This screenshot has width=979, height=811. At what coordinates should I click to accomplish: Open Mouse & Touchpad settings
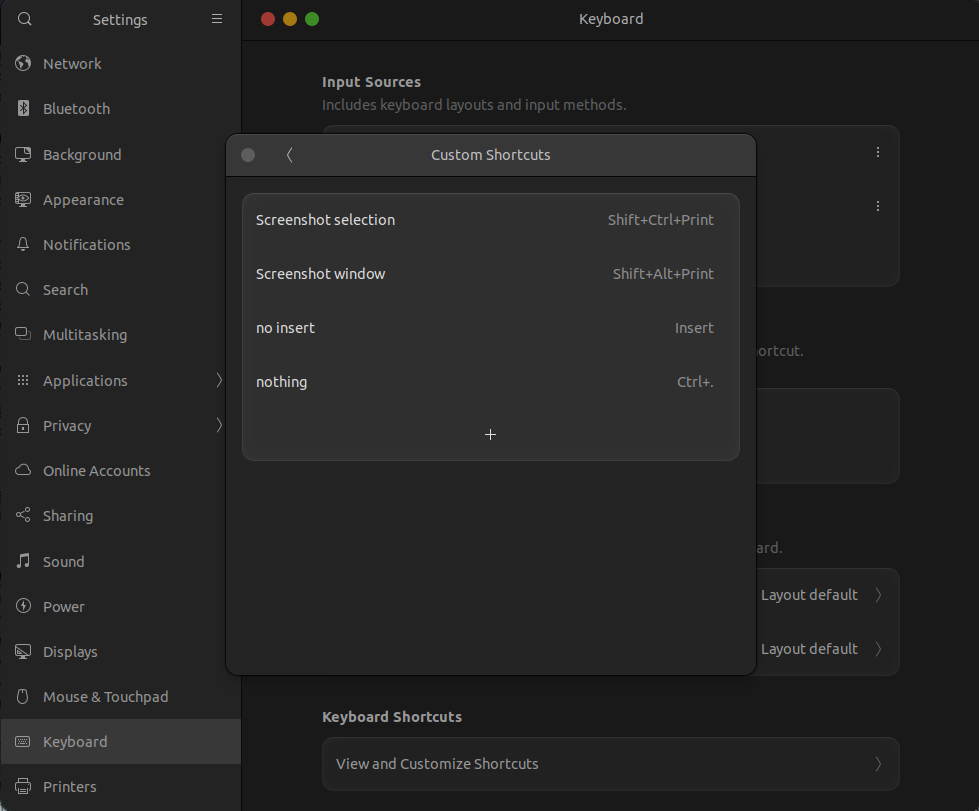[105, 697]
